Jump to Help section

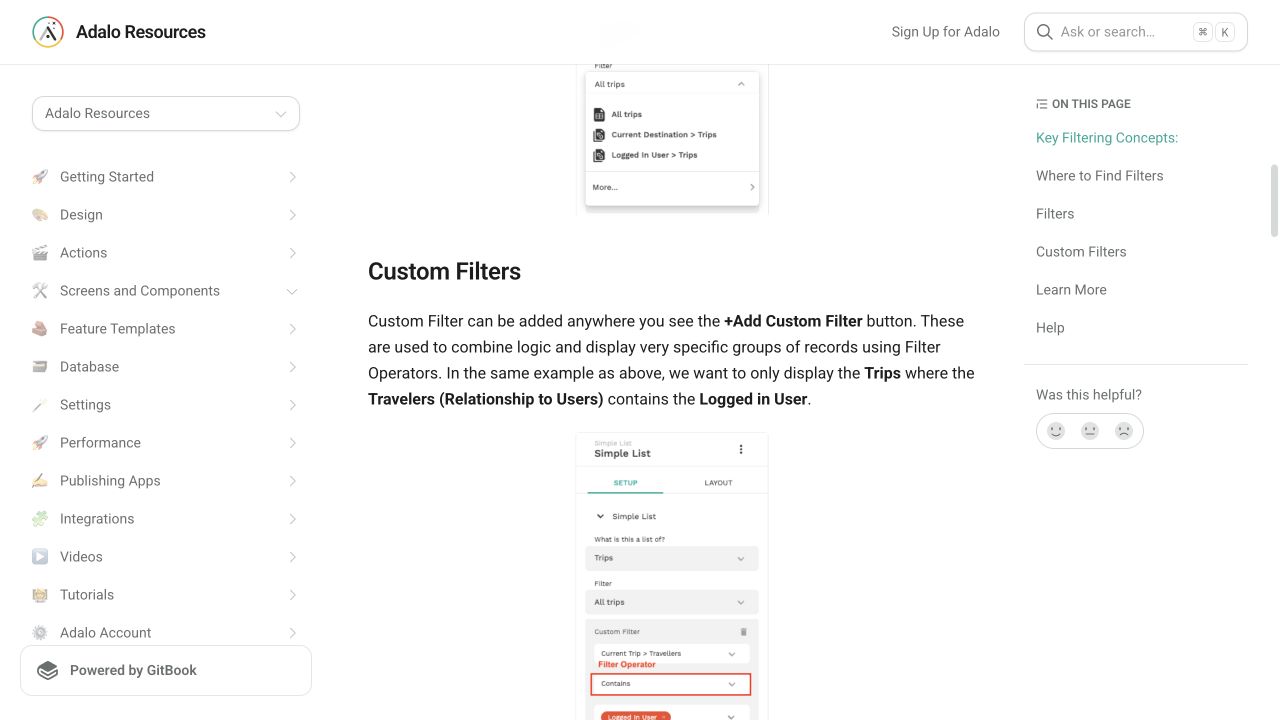(x=1050, y=328)
